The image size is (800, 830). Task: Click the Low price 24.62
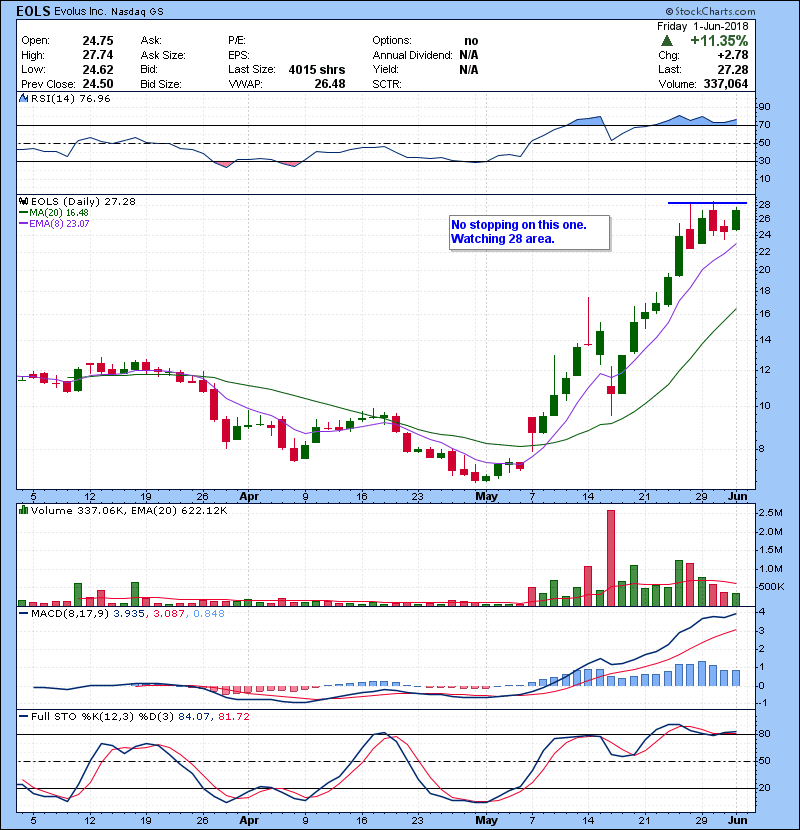[x=98, y=69]
